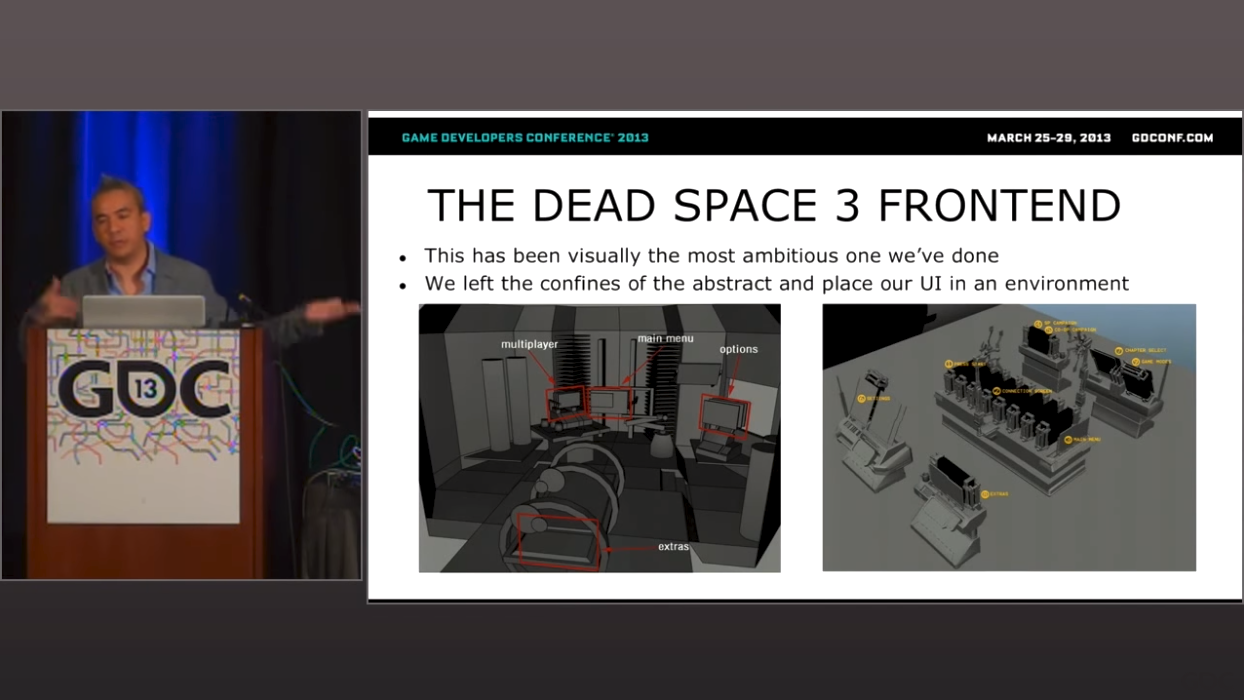The height and width of the screenshot is (700, 1244).
Task: Click the 'PRESS START' marker in right render
Action: [965, 364]
